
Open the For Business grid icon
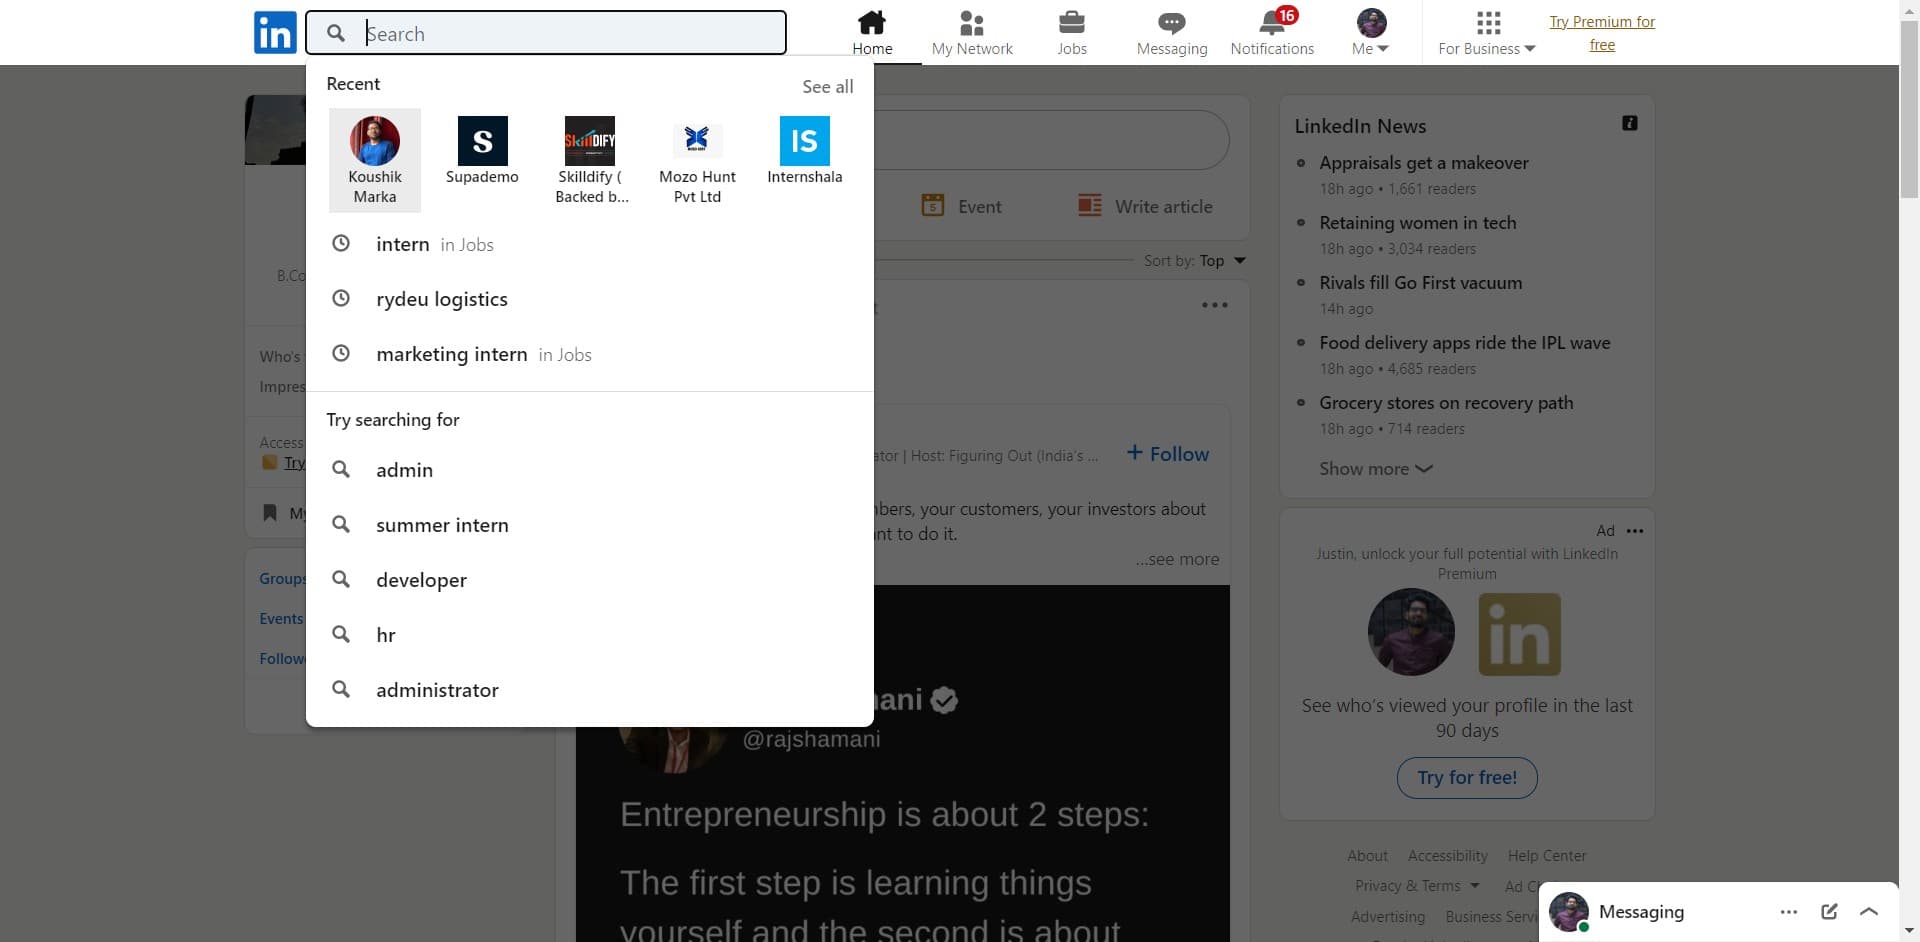click(x=1487, y=24)
